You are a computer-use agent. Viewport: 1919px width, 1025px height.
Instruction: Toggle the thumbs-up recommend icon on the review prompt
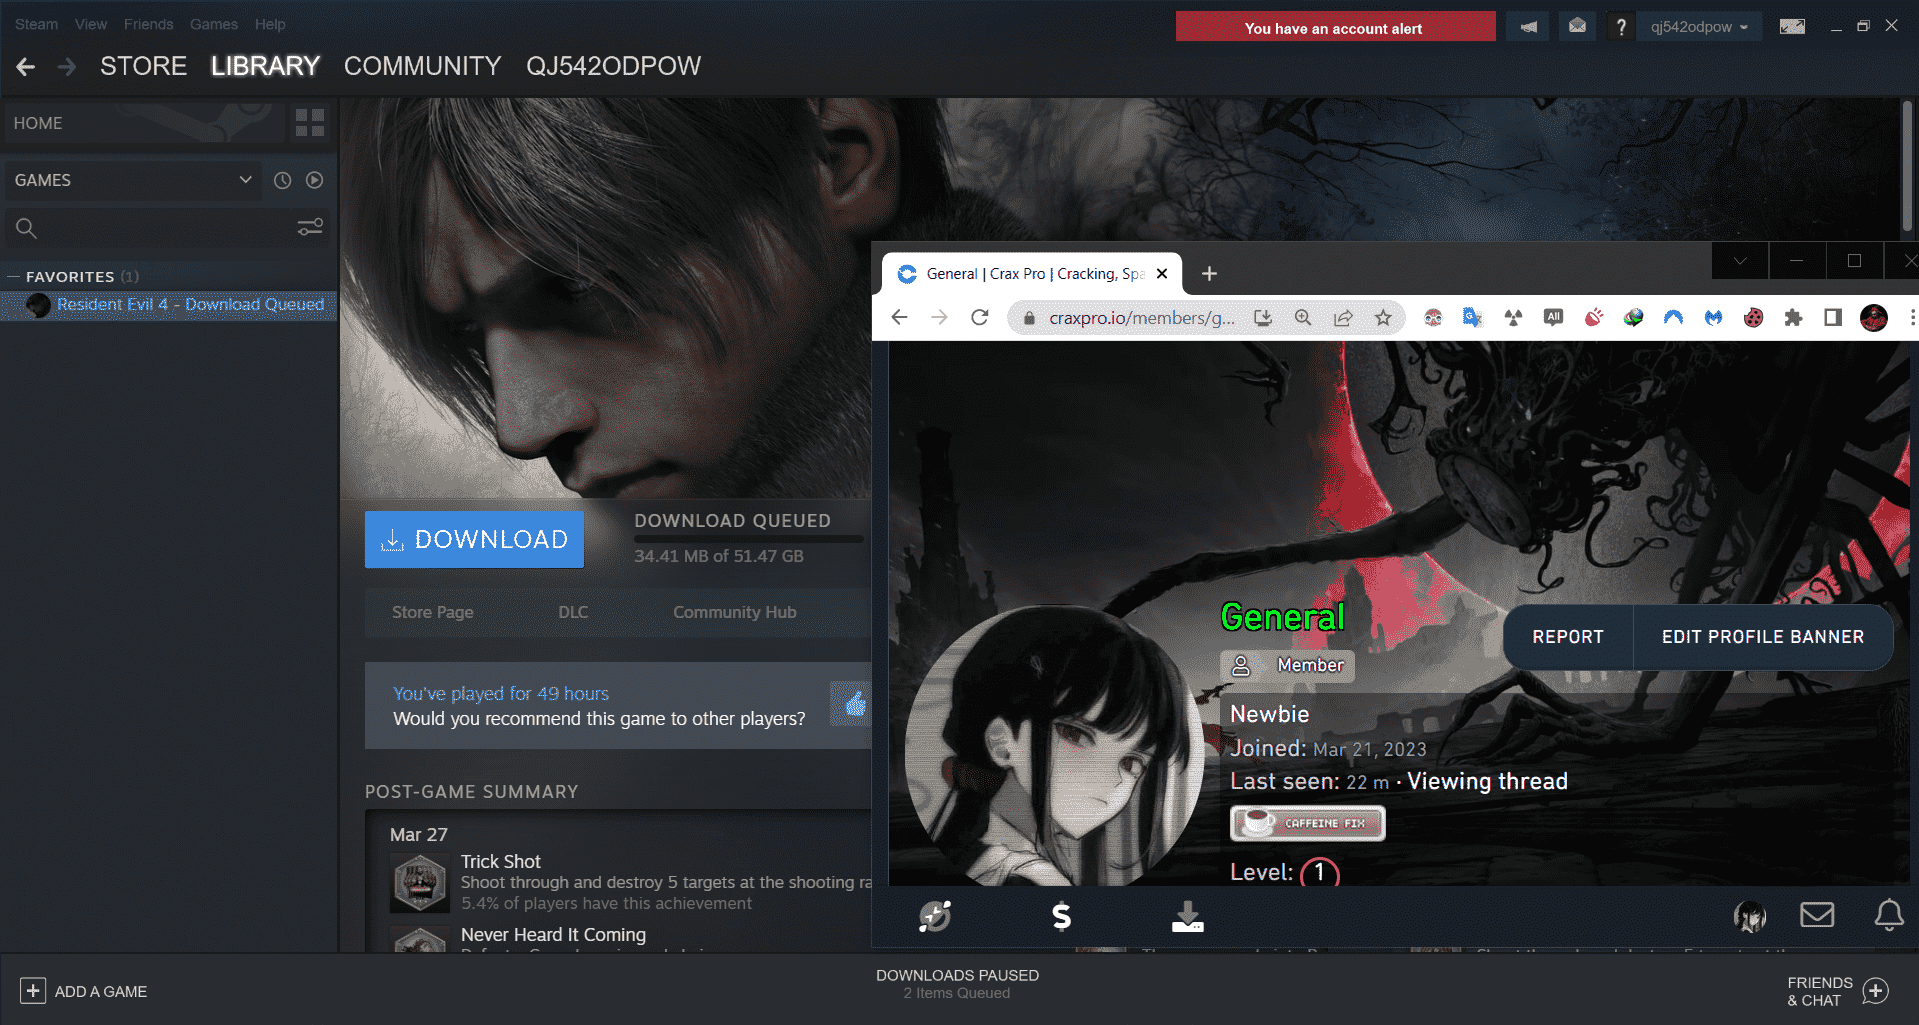pos(851,705)
